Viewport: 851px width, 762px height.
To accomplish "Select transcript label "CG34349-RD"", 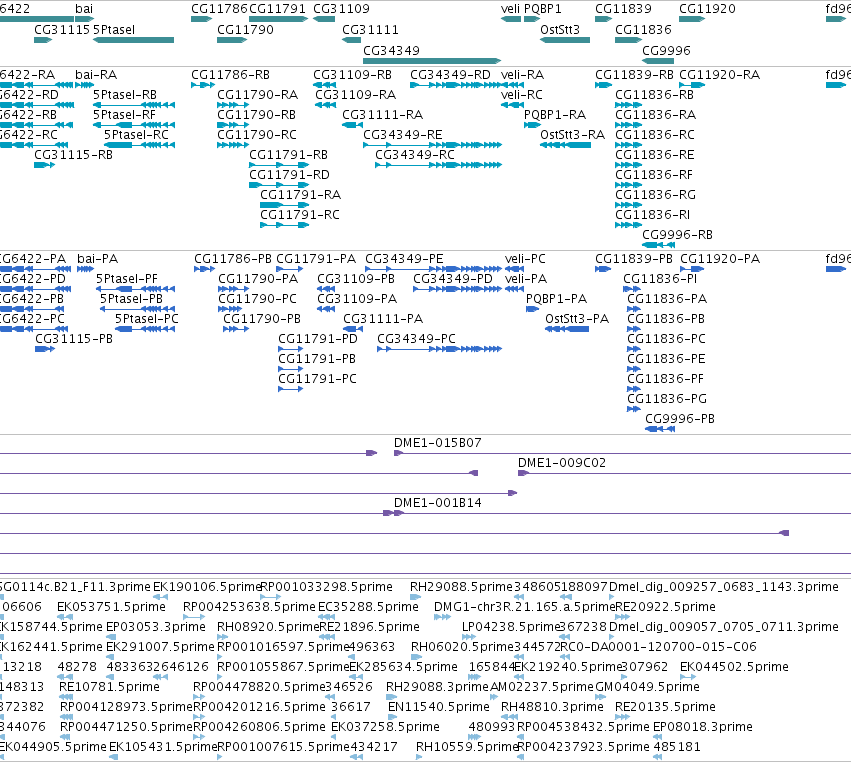I will tap(450, 75).
